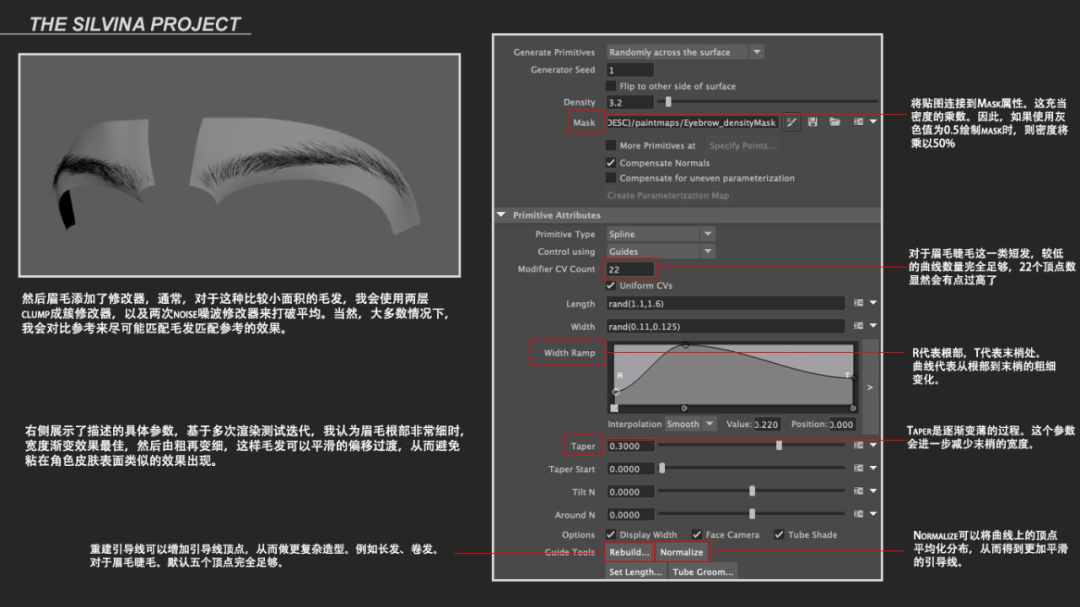
Task: Open the Tilt N expression editor icon
Action: [x=858, y=491]
